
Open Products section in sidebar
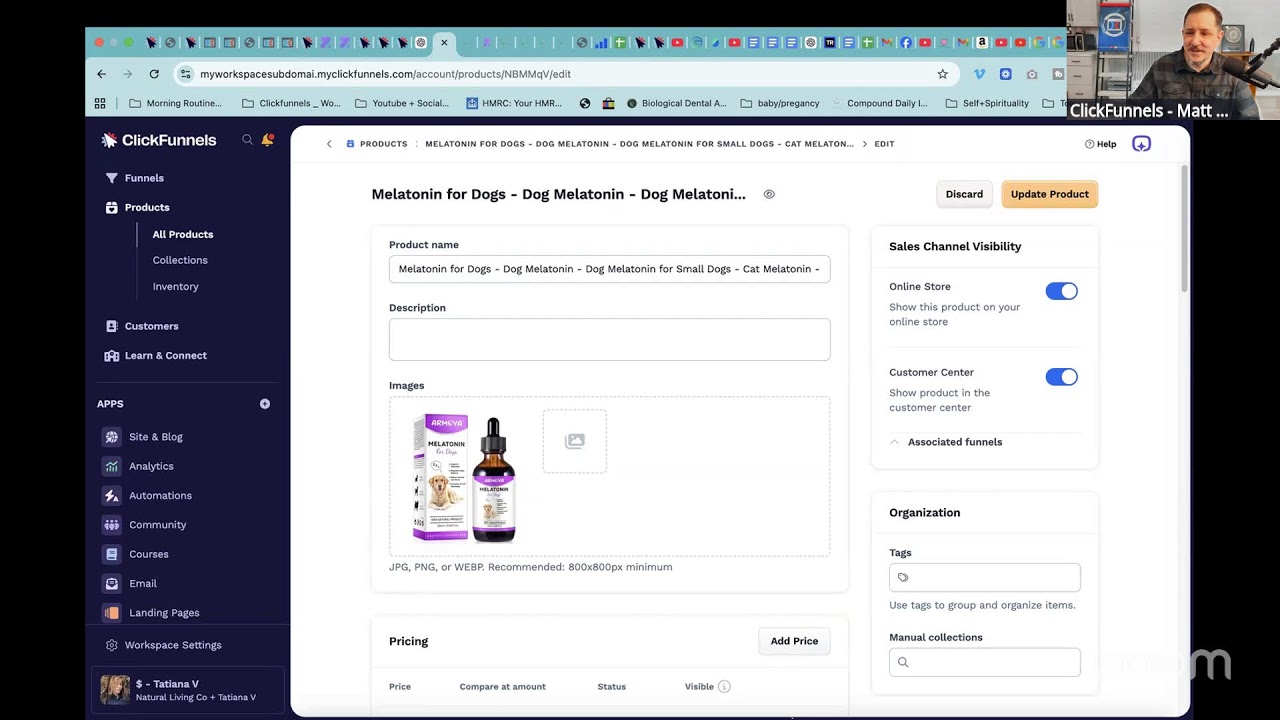[x=147, y=207]
